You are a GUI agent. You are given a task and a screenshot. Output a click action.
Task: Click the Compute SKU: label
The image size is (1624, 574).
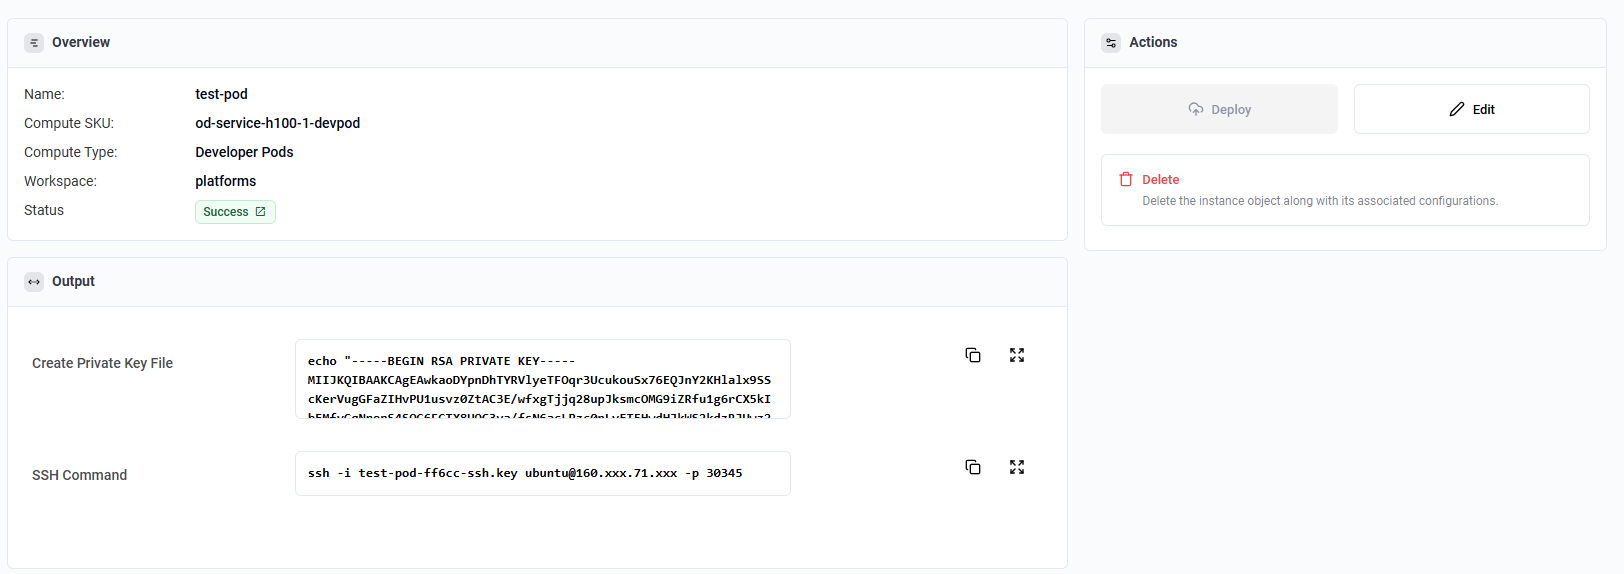point(69,123)
